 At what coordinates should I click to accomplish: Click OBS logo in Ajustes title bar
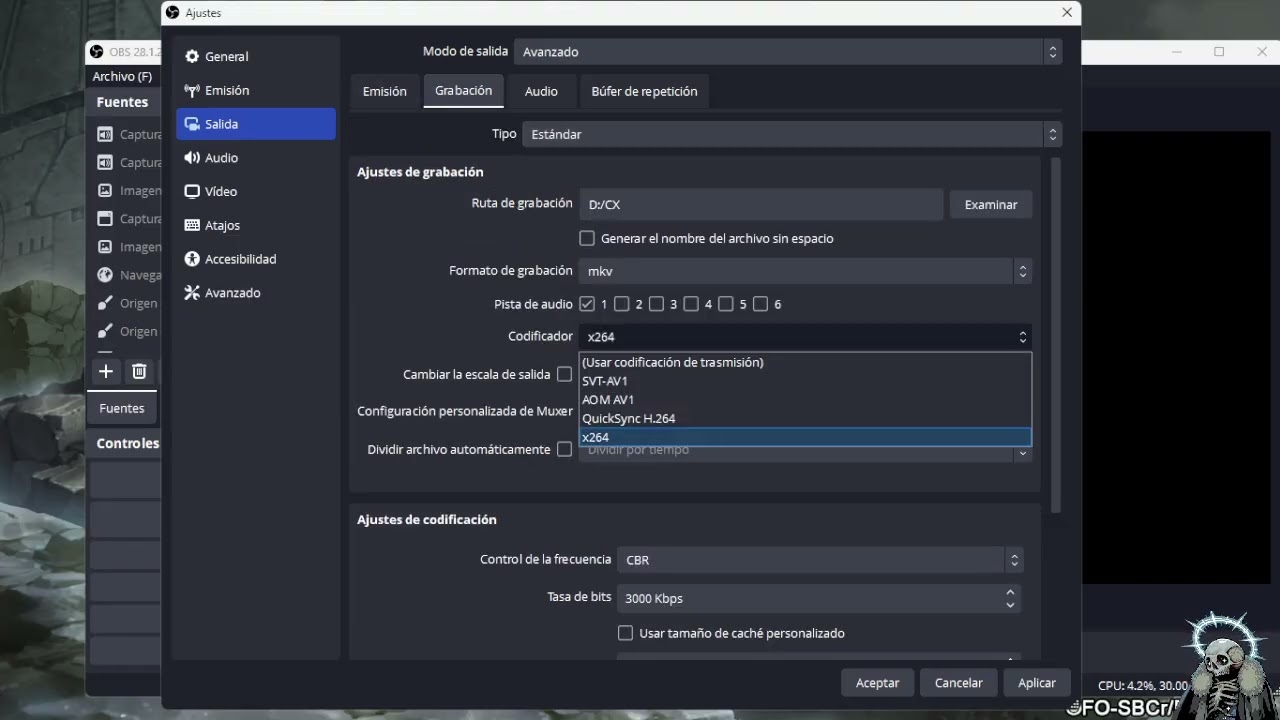pyautogui.click(x=173, y=13)
